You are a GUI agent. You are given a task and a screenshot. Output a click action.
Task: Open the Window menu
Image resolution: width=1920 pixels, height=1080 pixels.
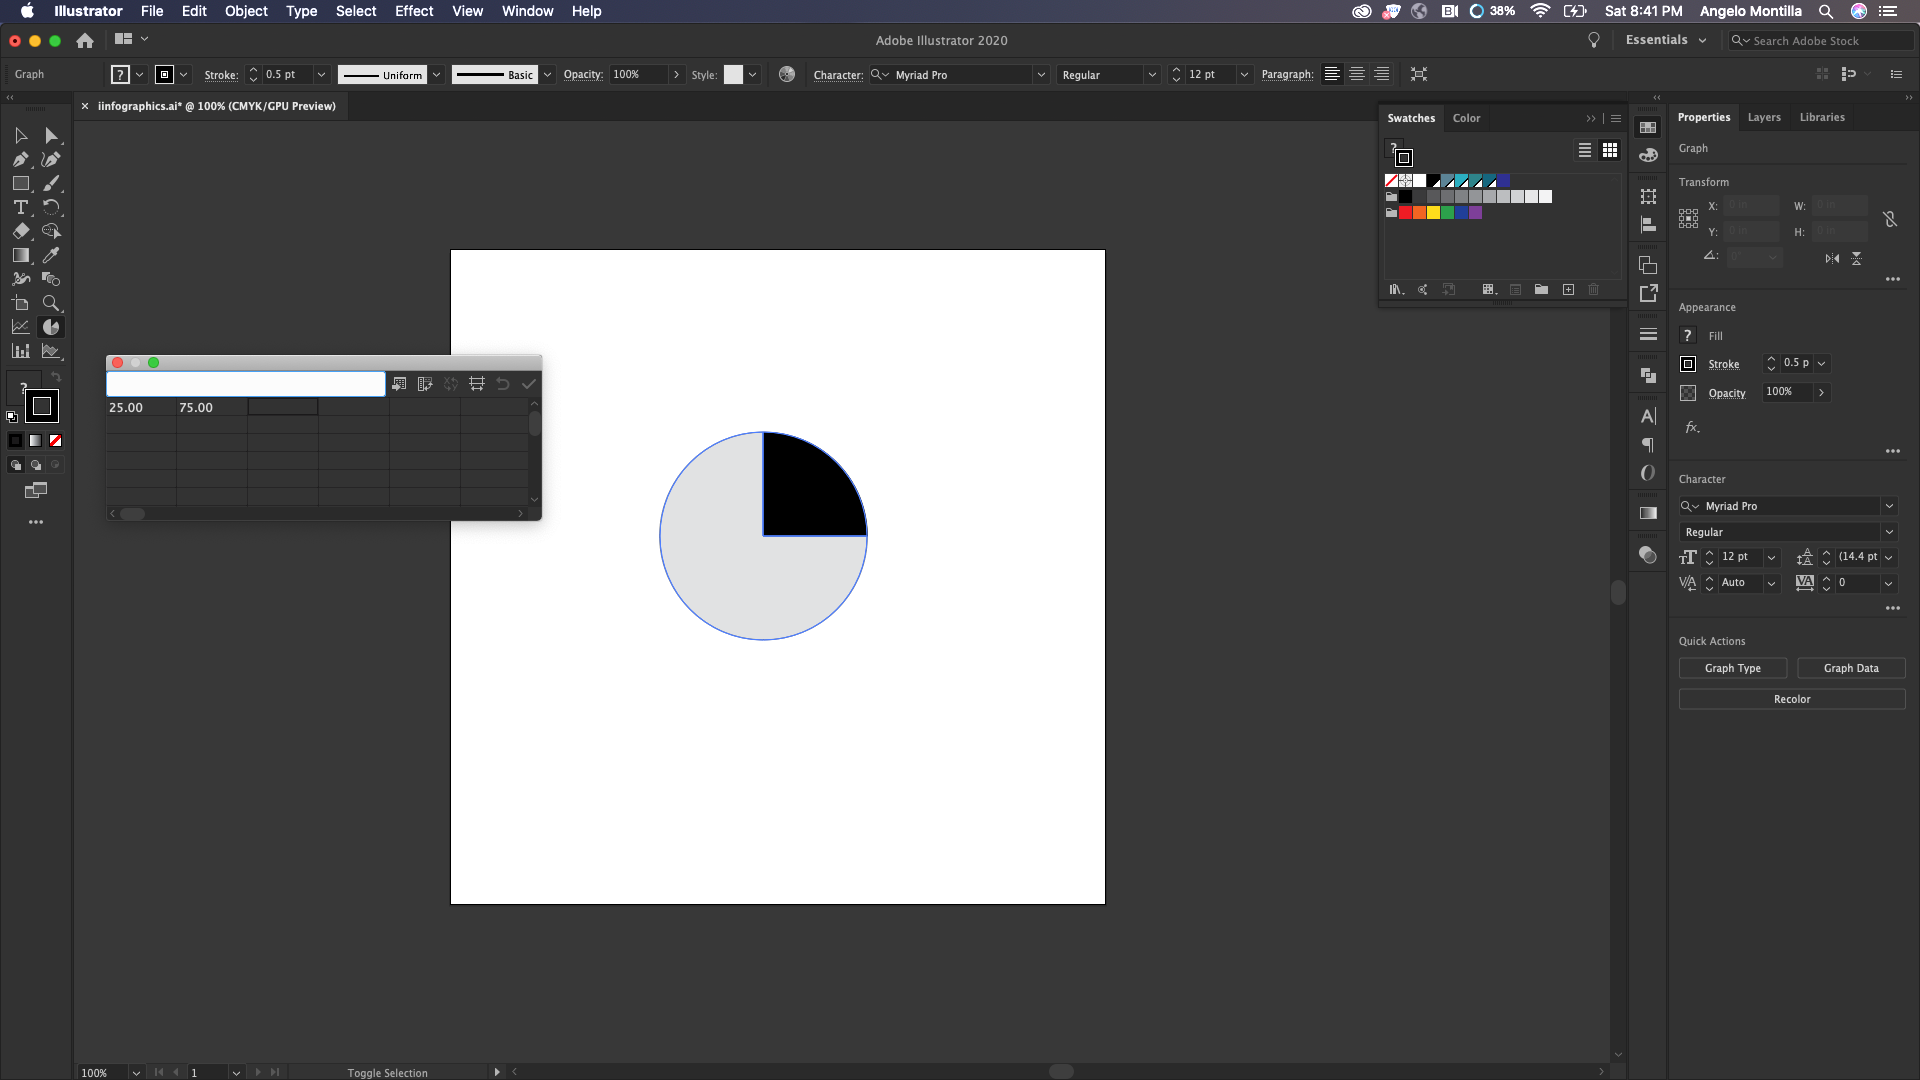click(x=527, y=11)
